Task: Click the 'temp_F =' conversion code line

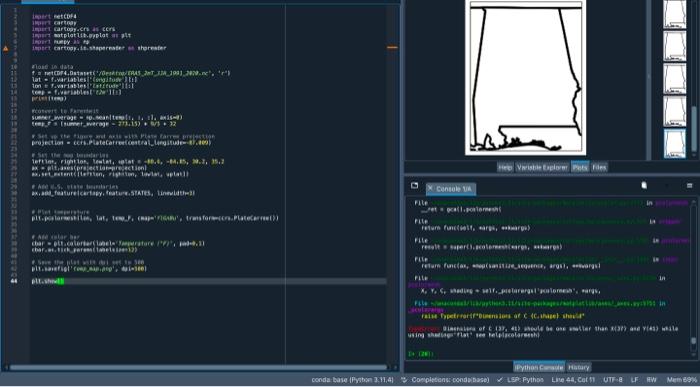Action: pyautogui.click(x=104, y=124)
